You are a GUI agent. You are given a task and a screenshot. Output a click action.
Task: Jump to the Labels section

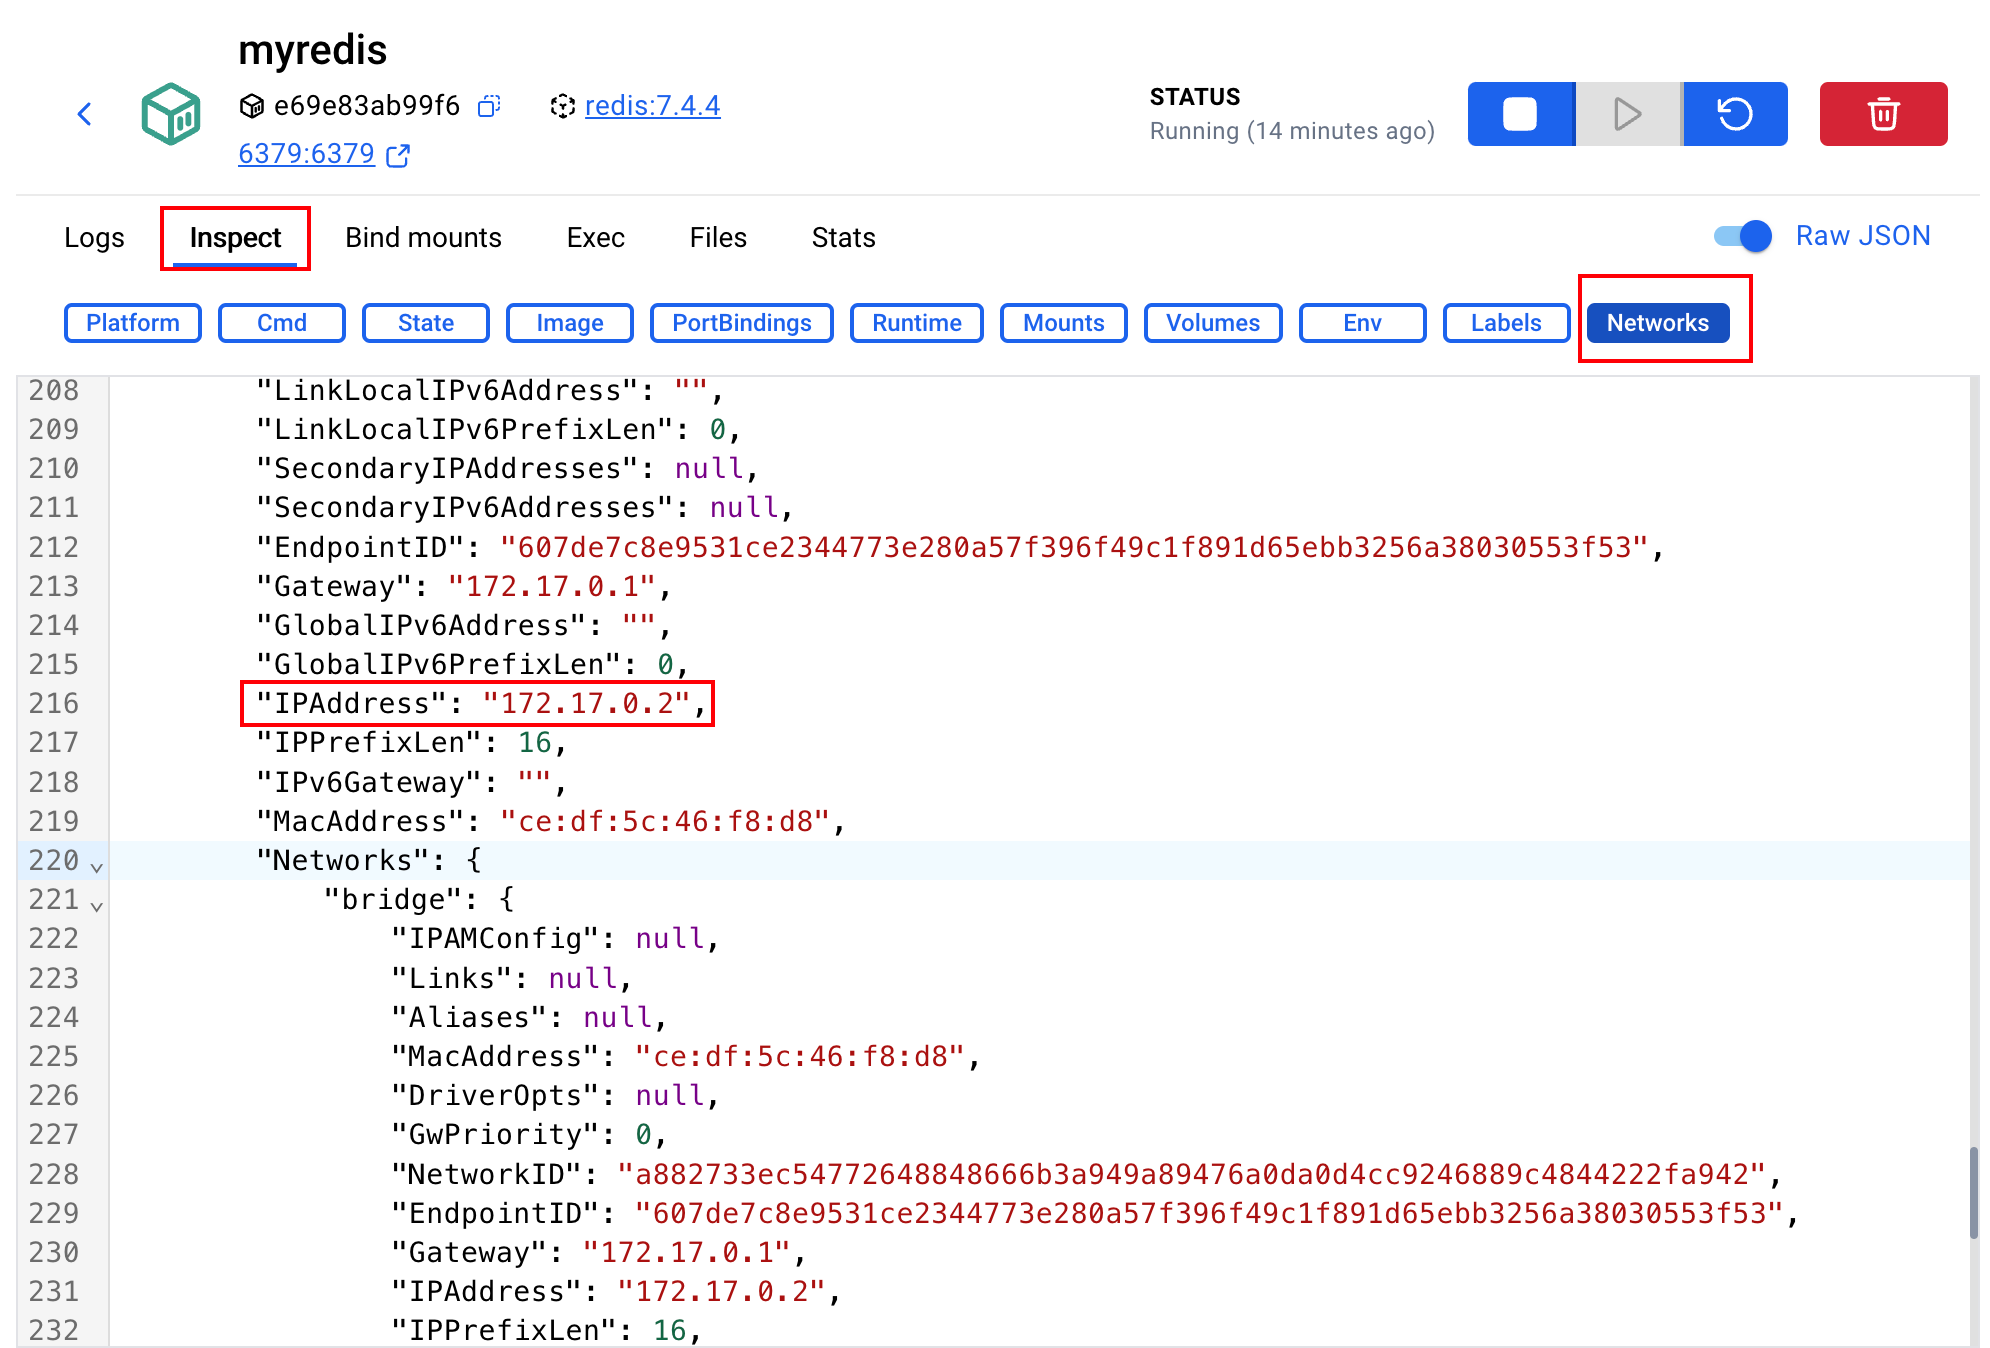coord(1507,323)
